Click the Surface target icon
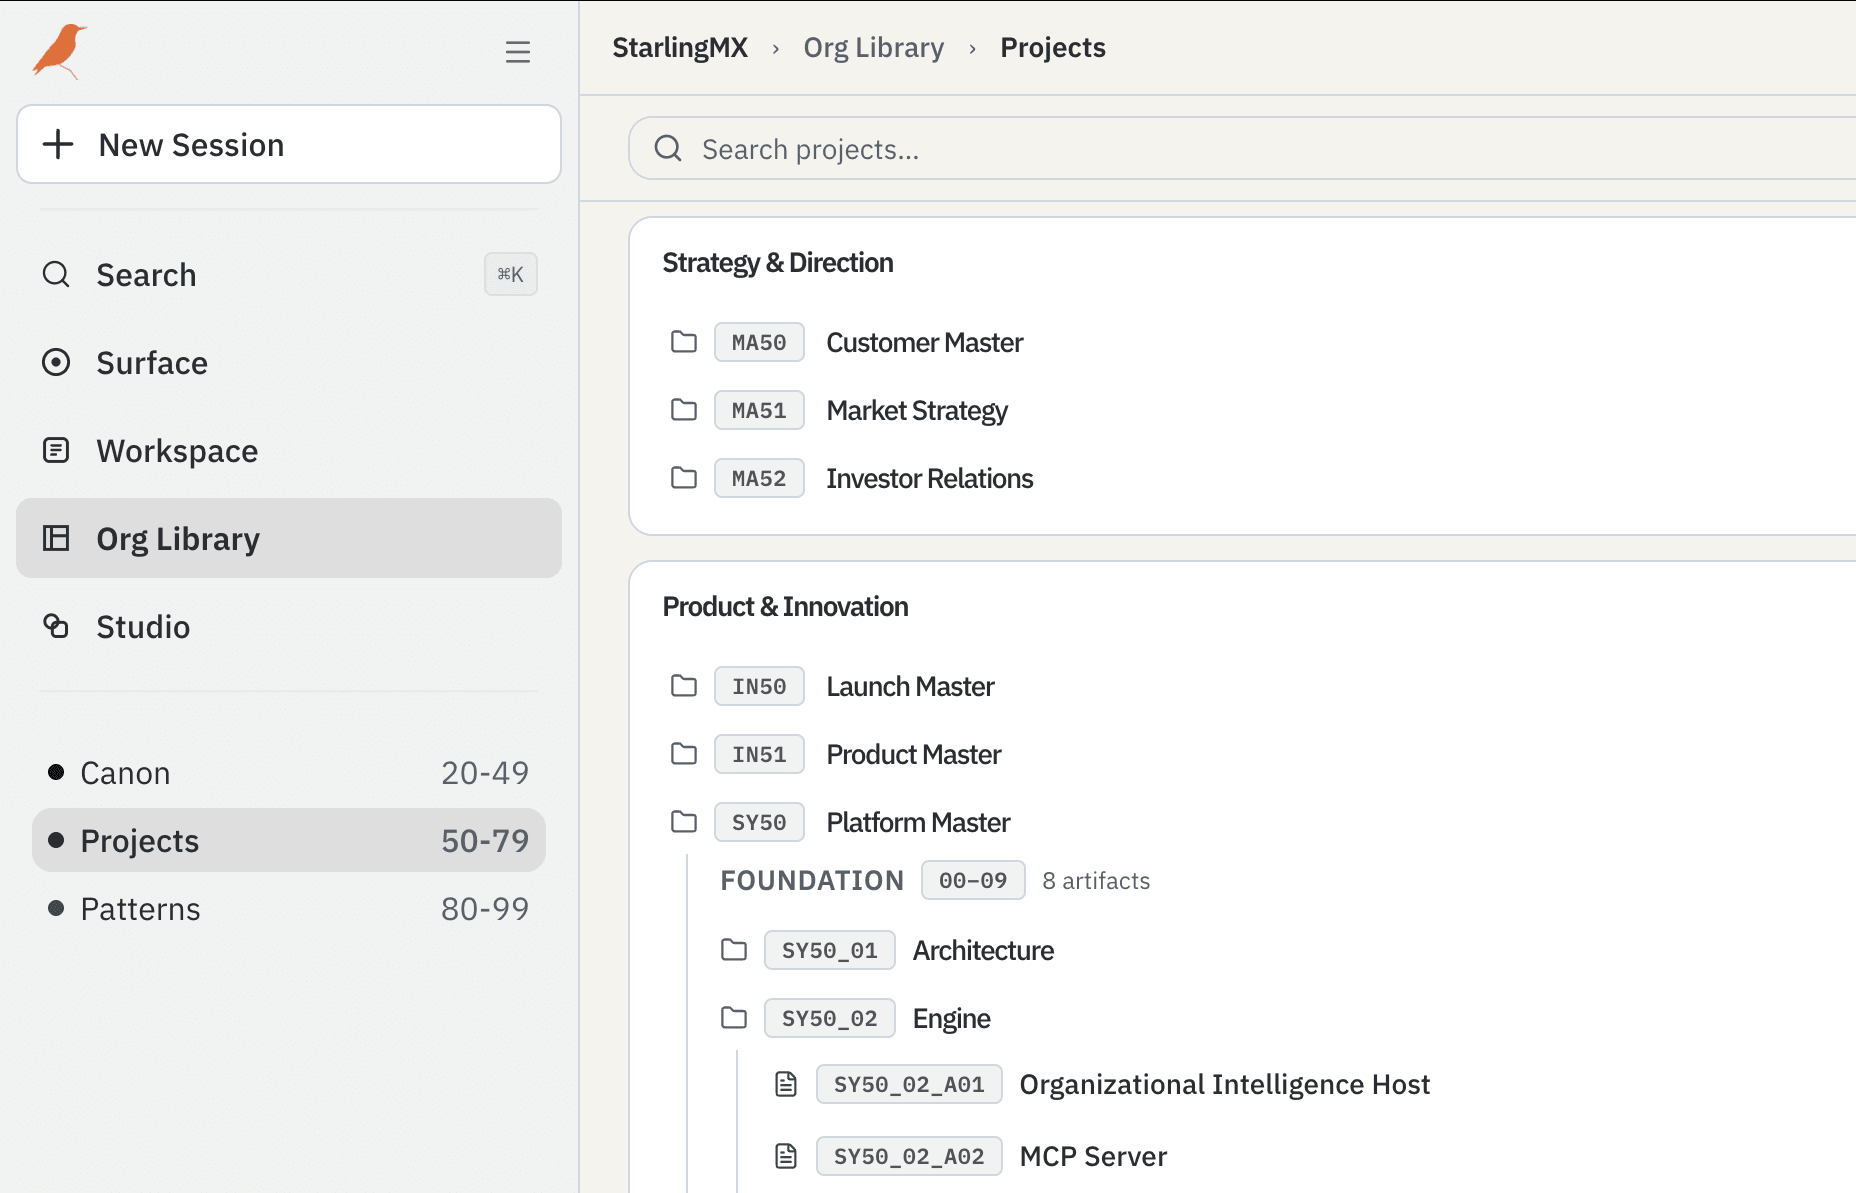 click(56, 362)
